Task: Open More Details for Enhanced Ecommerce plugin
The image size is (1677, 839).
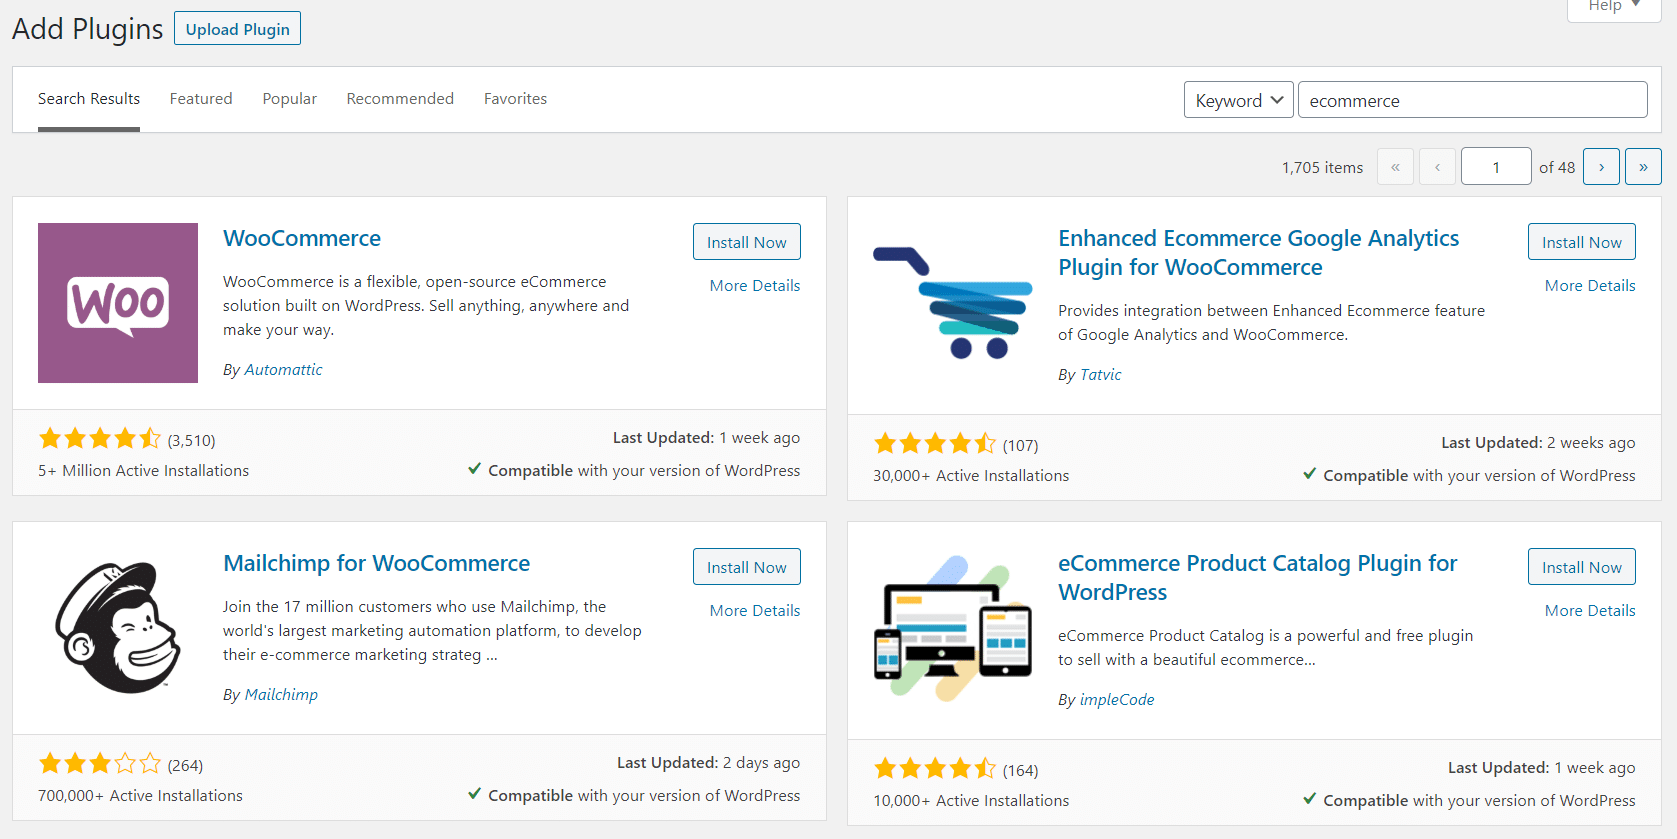Action: 1590,286
